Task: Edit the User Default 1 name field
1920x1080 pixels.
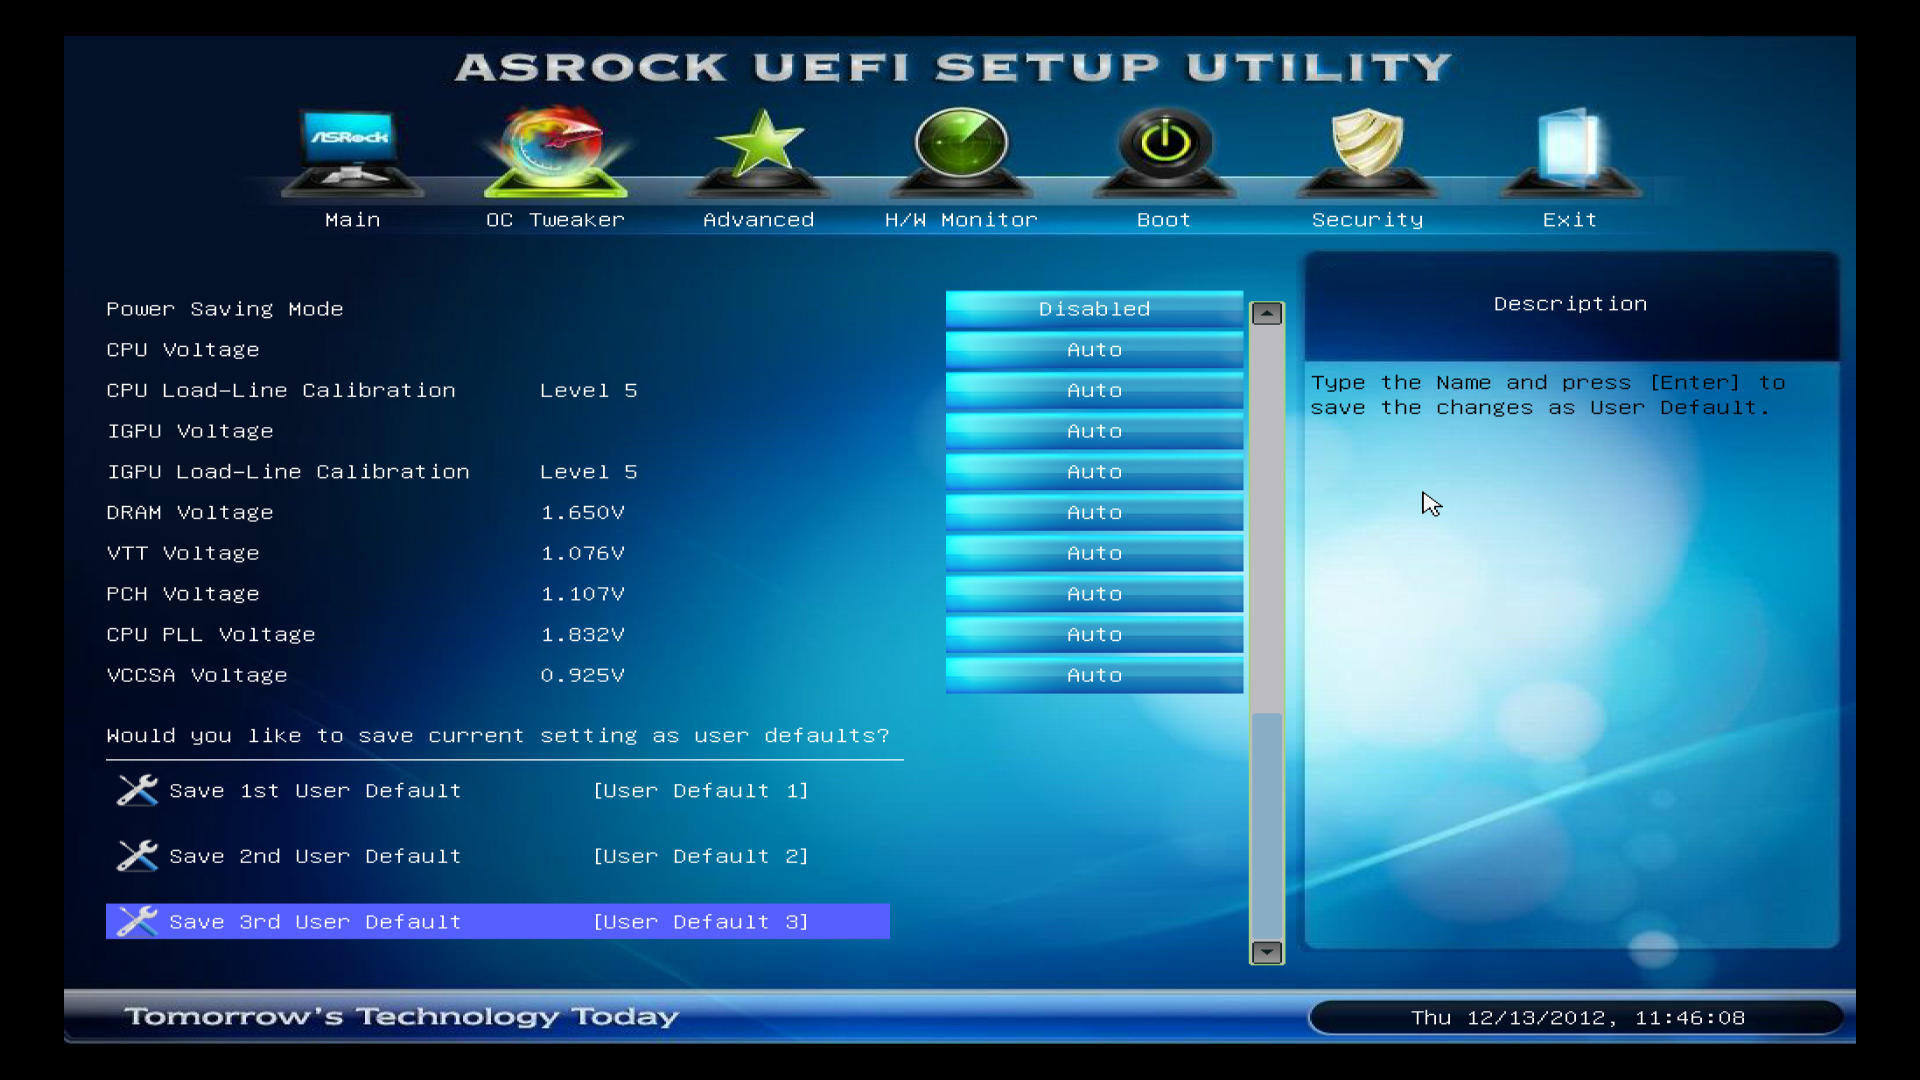Action: coord(700,791)
